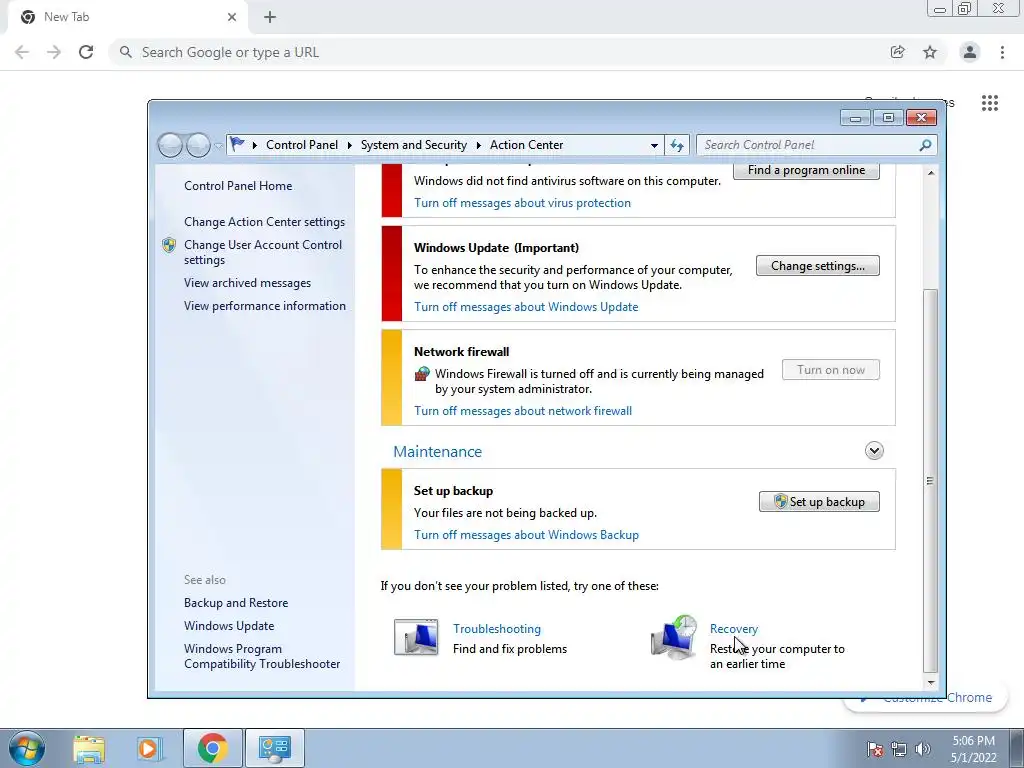Open Backup and Restore link
This screenshot has width=1024, height=768.
tap(236, 603)
